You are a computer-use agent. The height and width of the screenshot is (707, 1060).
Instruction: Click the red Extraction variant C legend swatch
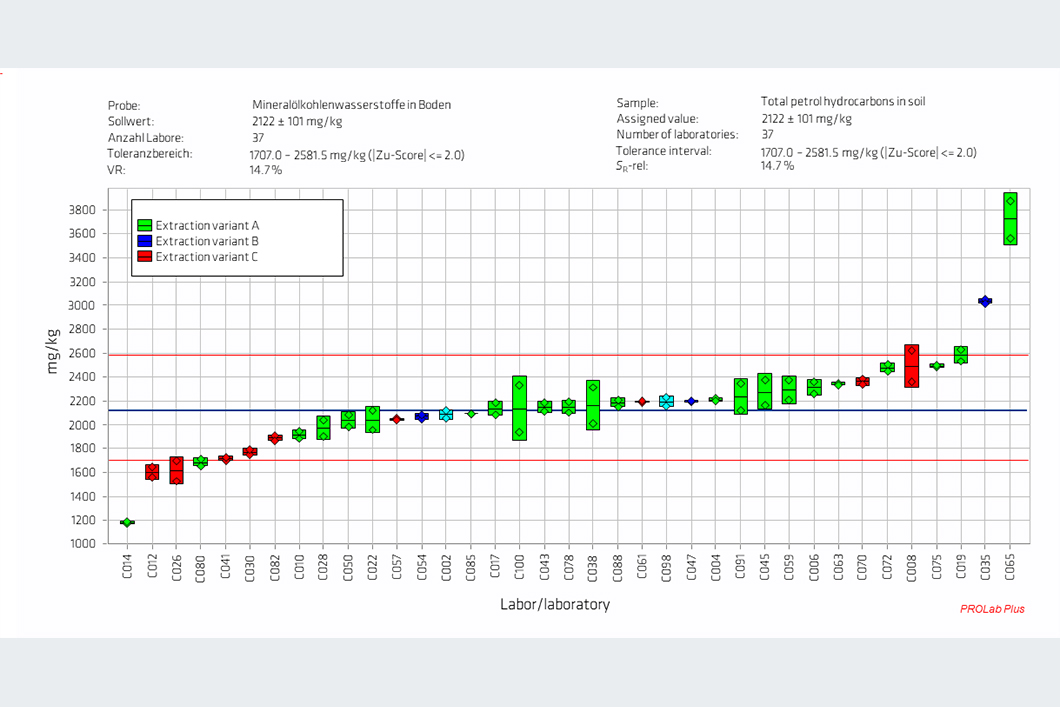[144, 257]
